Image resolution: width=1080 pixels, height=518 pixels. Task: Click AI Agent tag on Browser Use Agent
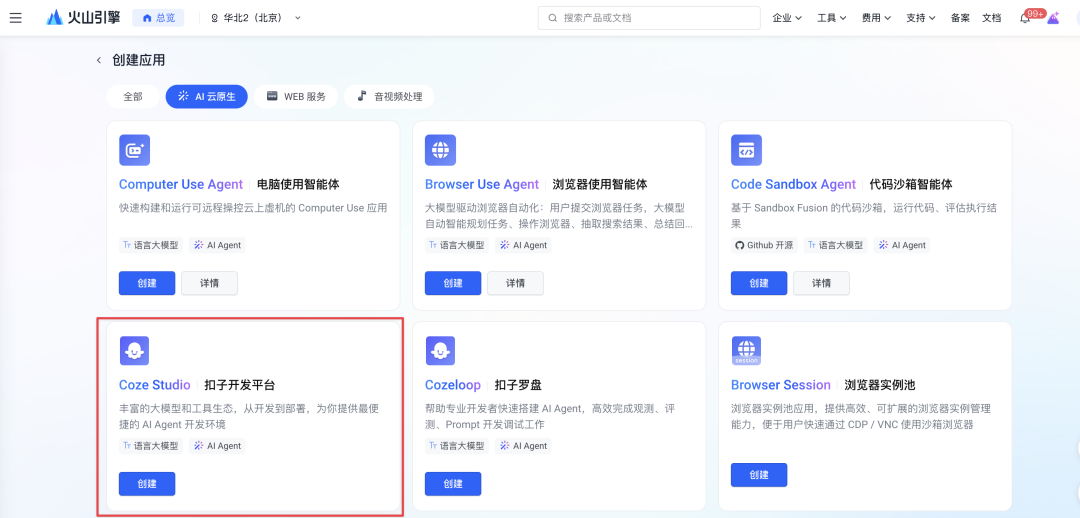[x=523, y=245]
